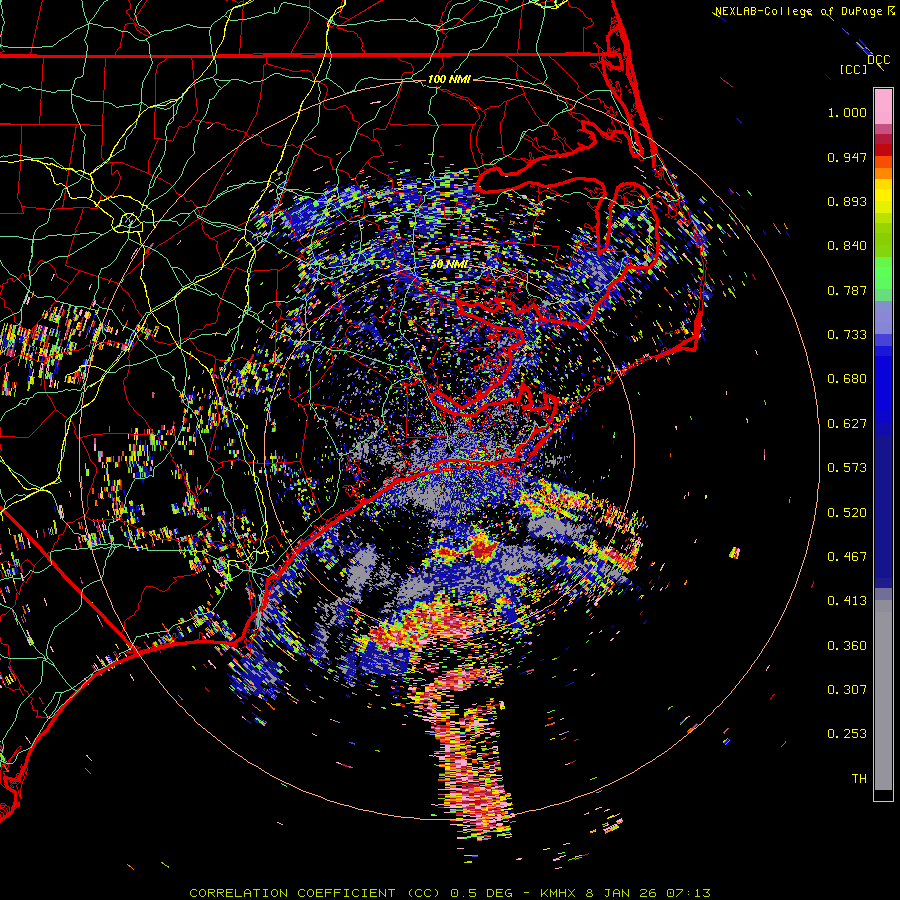Viewport: 900px width, 900px height.
Task: Select the 0.467 color scale value
Action: tap(847, 557)
